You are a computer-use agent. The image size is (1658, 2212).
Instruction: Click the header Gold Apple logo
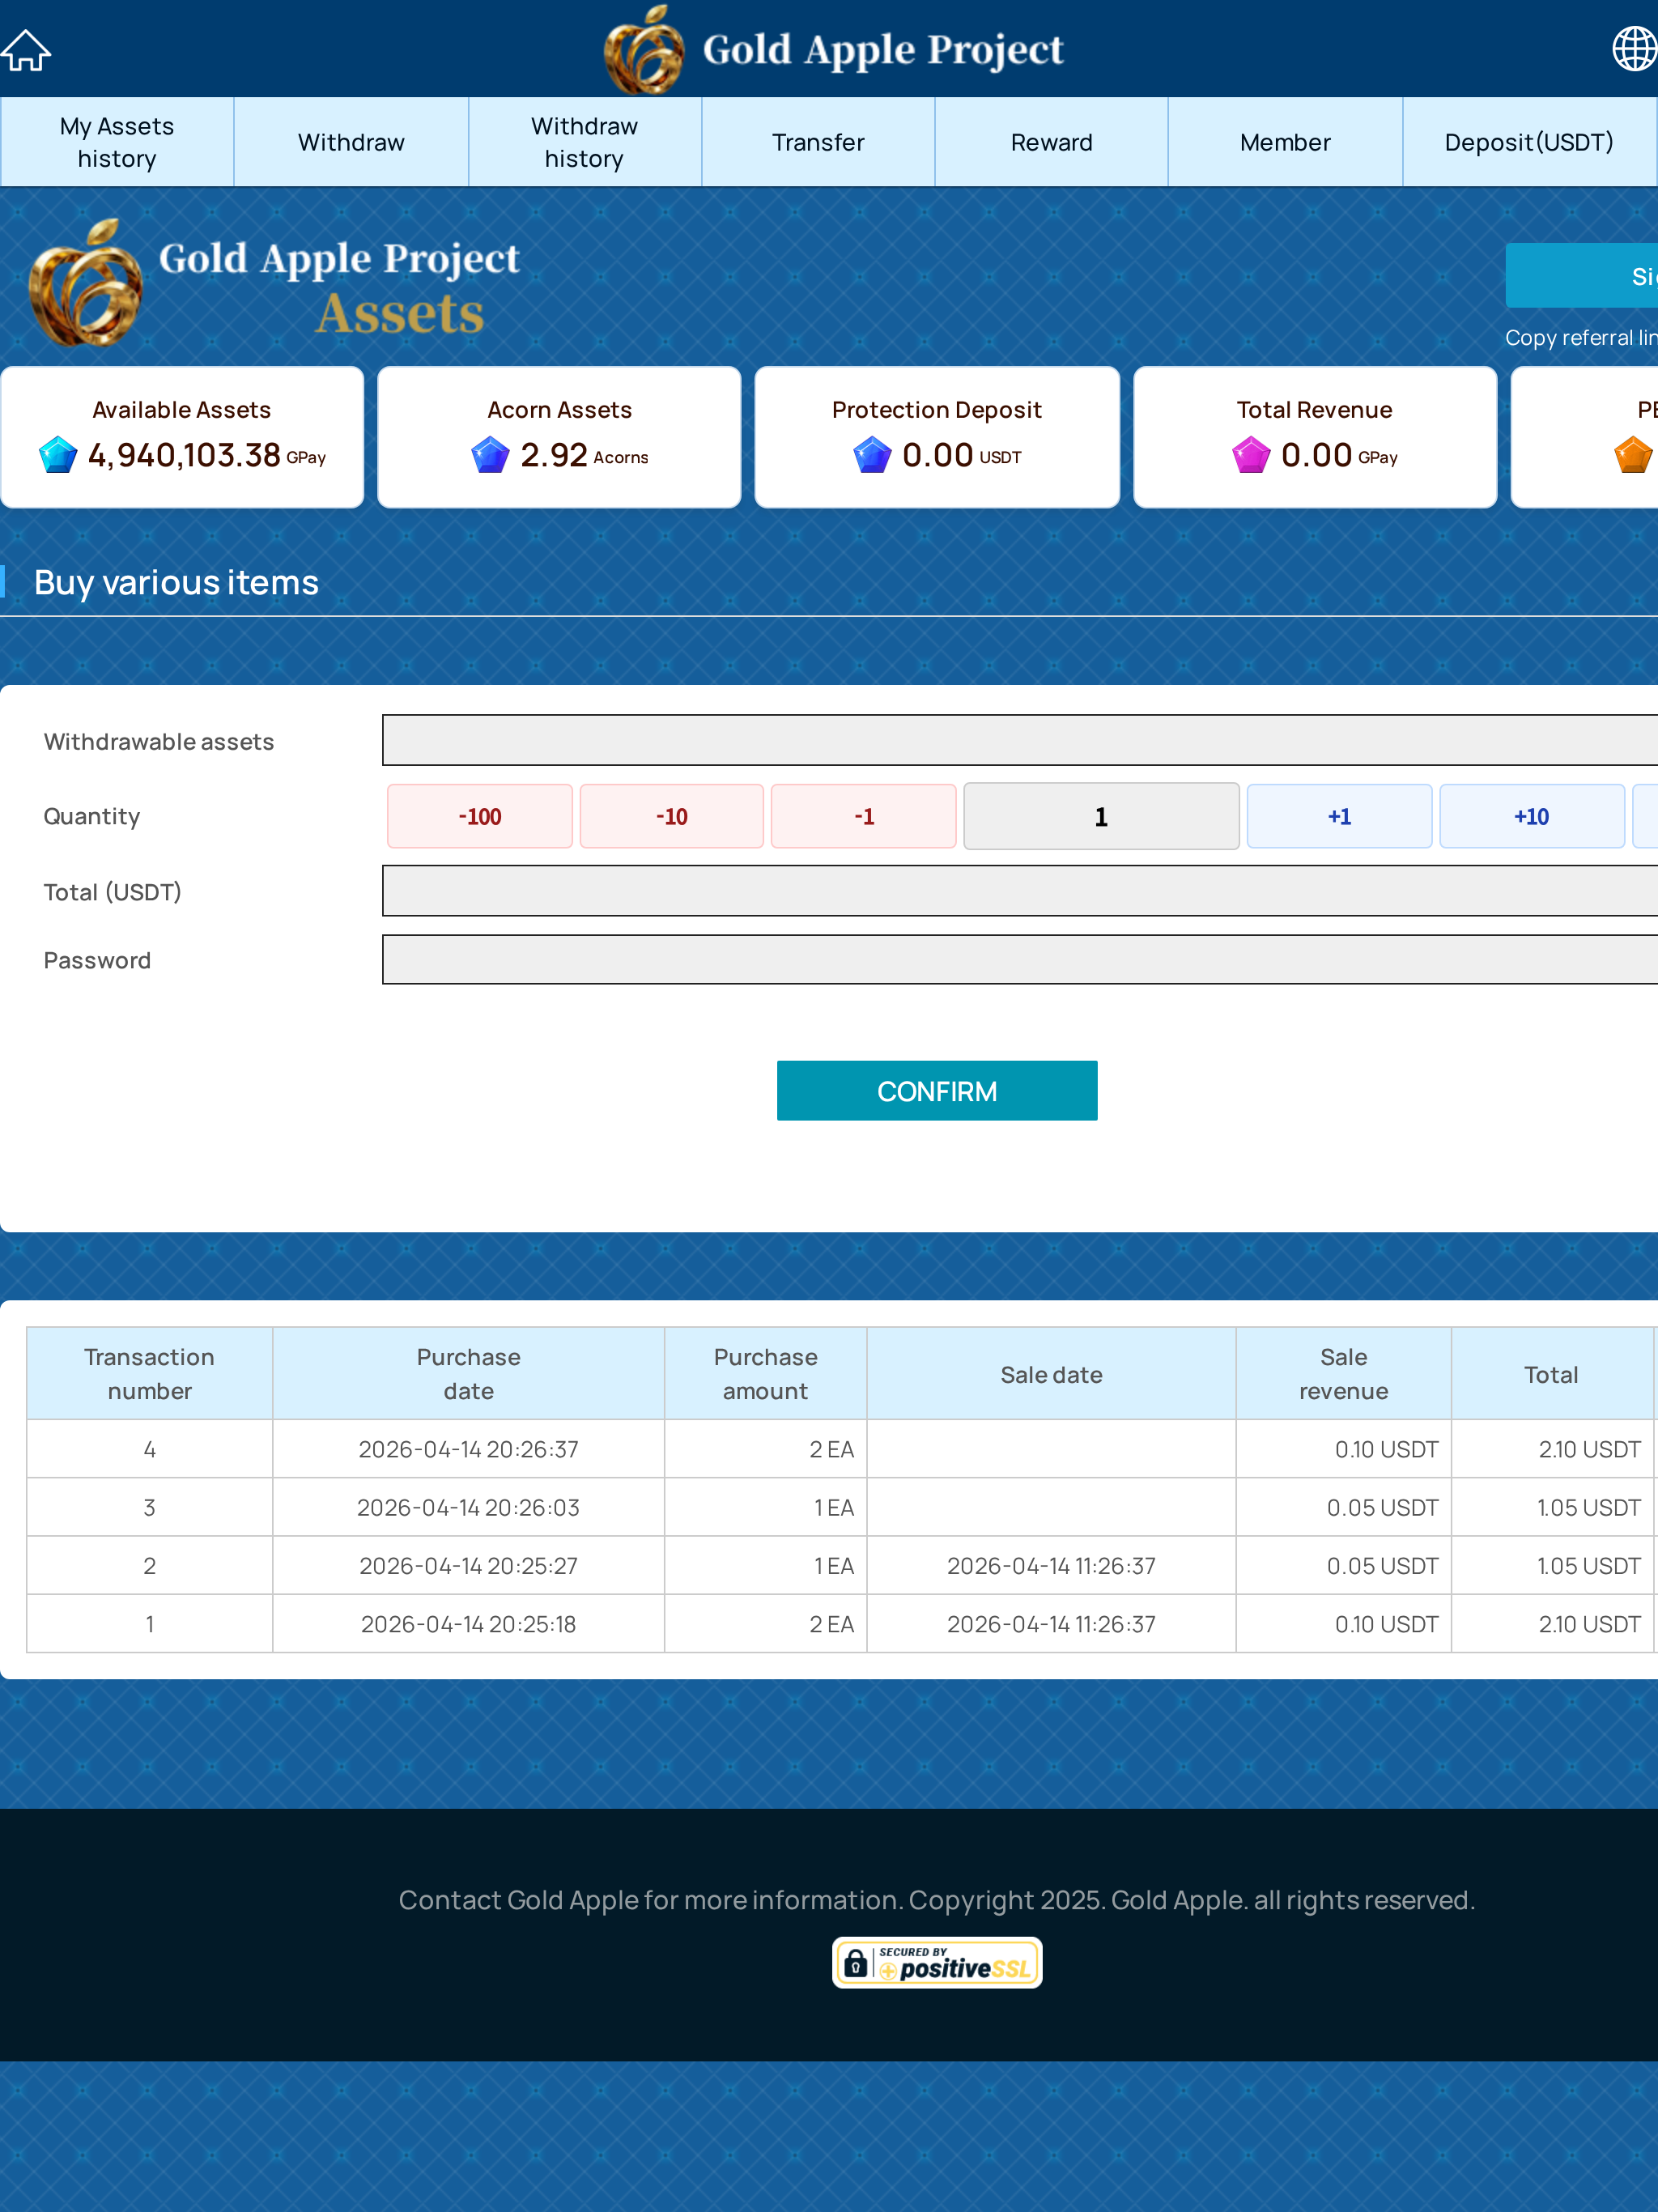[644, 50]
